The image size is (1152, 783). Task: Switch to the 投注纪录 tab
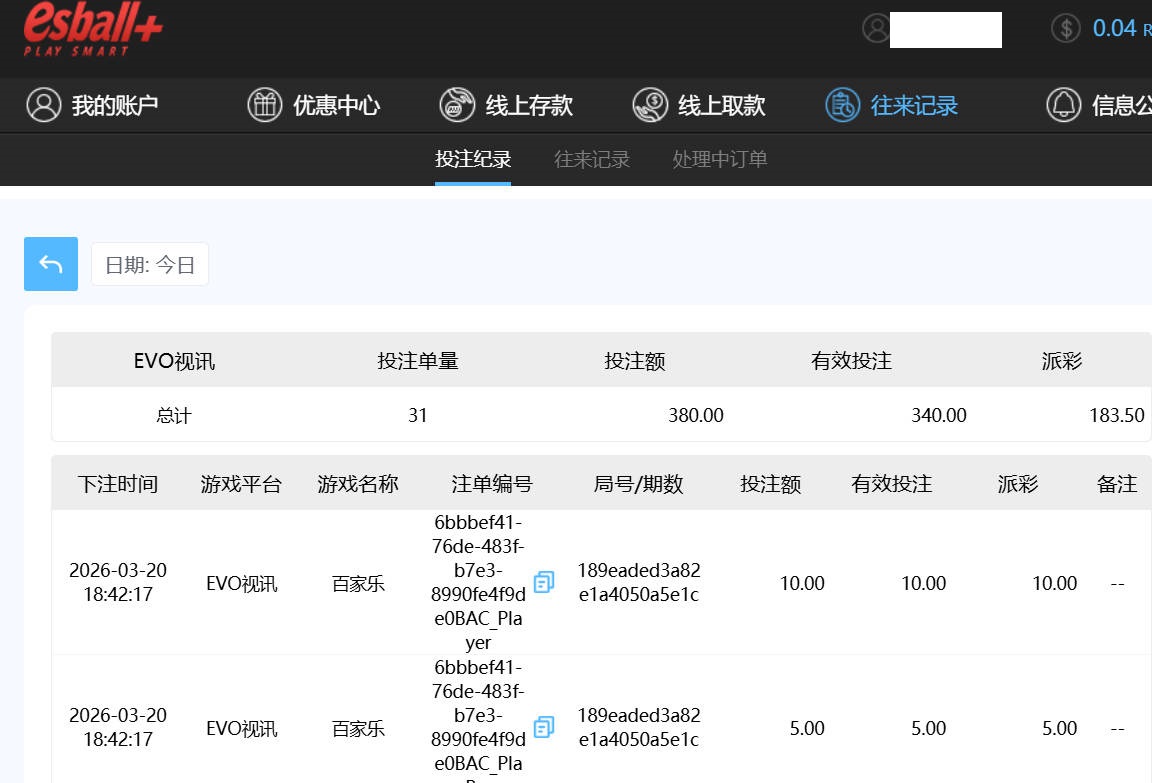click(473, 159)
